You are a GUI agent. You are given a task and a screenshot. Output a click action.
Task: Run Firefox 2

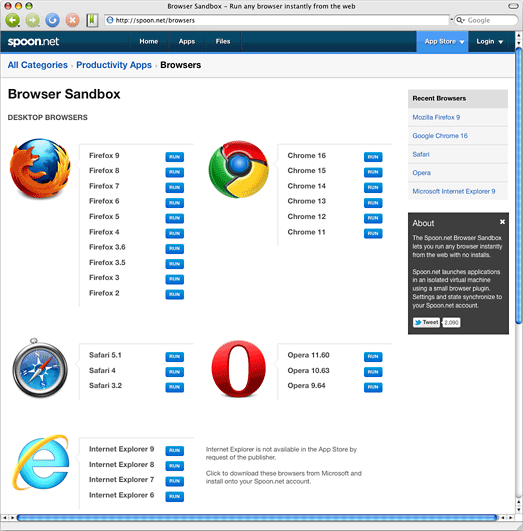tap(174, 294)
